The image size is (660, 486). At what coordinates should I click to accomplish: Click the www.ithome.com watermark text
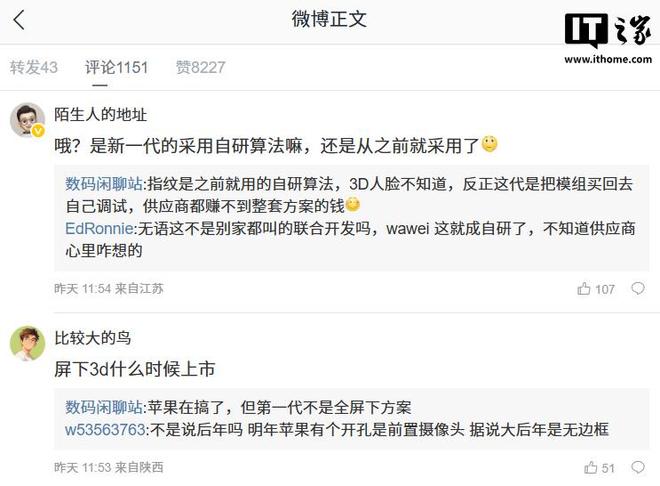pos(608,59)
